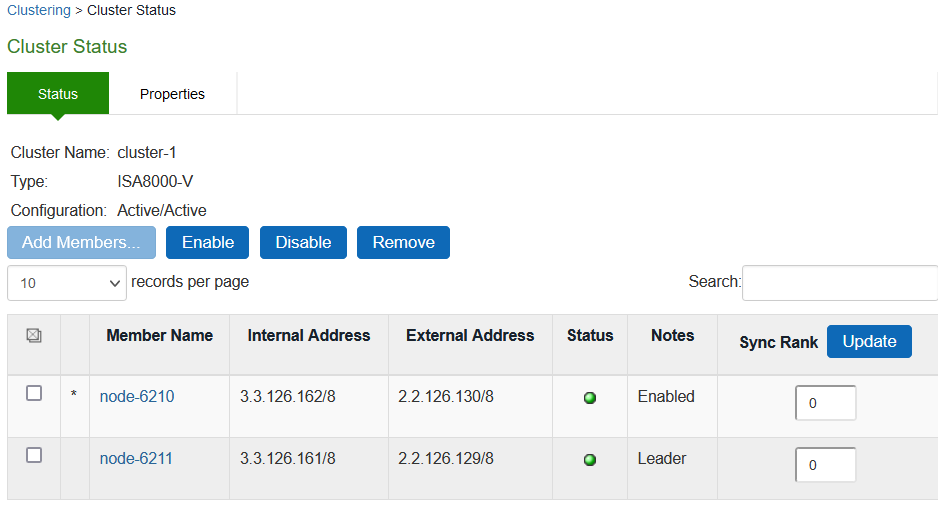938x509 pixels.
Task: Click the Add Members button
Action: (x=81, y=243)
